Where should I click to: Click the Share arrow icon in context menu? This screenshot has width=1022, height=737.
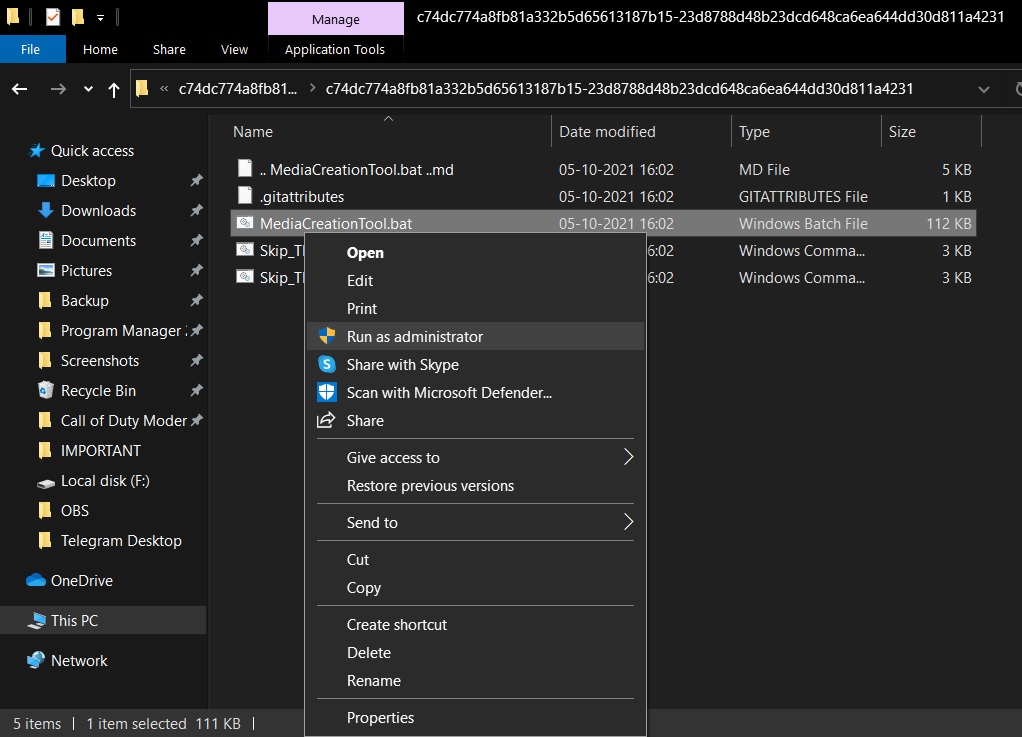(326, 420)
